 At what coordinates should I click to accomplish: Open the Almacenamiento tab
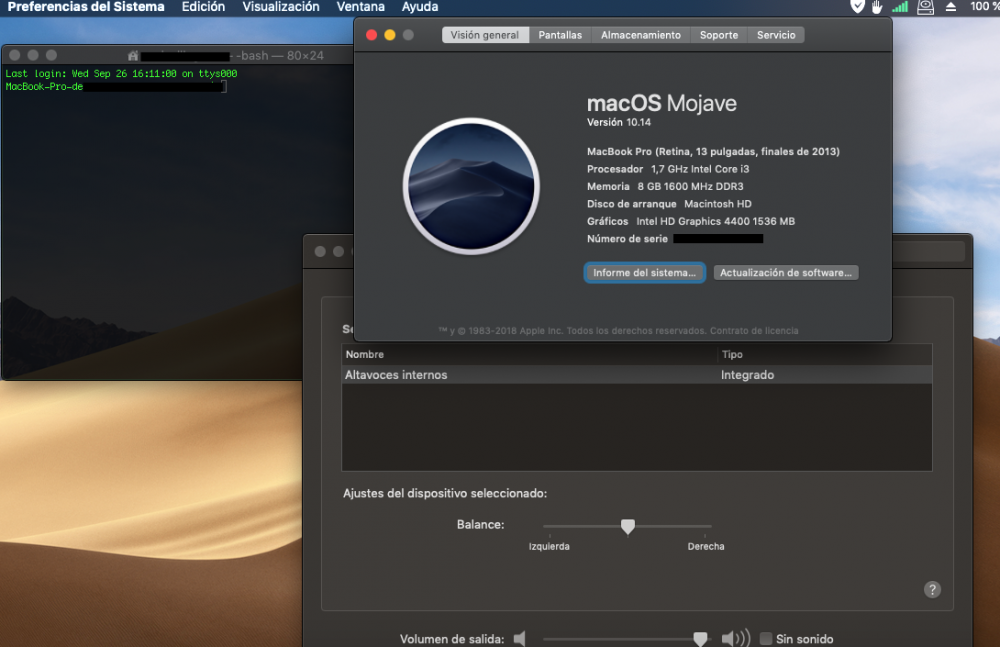640,35
